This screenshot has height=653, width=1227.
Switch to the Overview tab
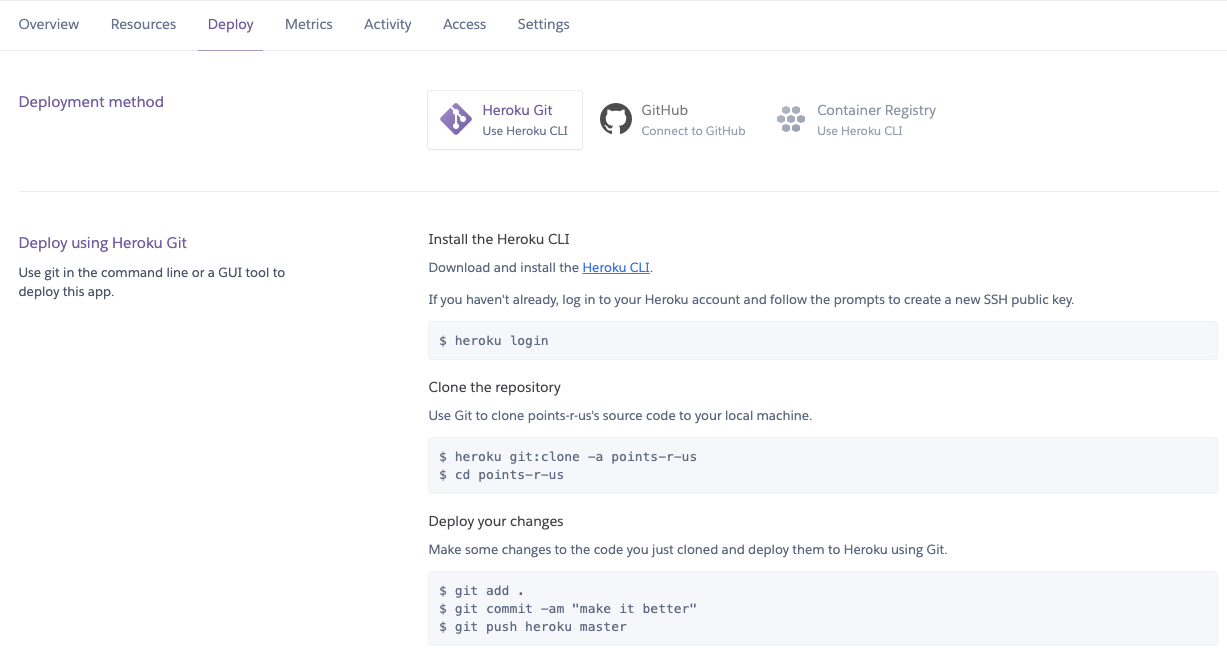click(48, 24)
